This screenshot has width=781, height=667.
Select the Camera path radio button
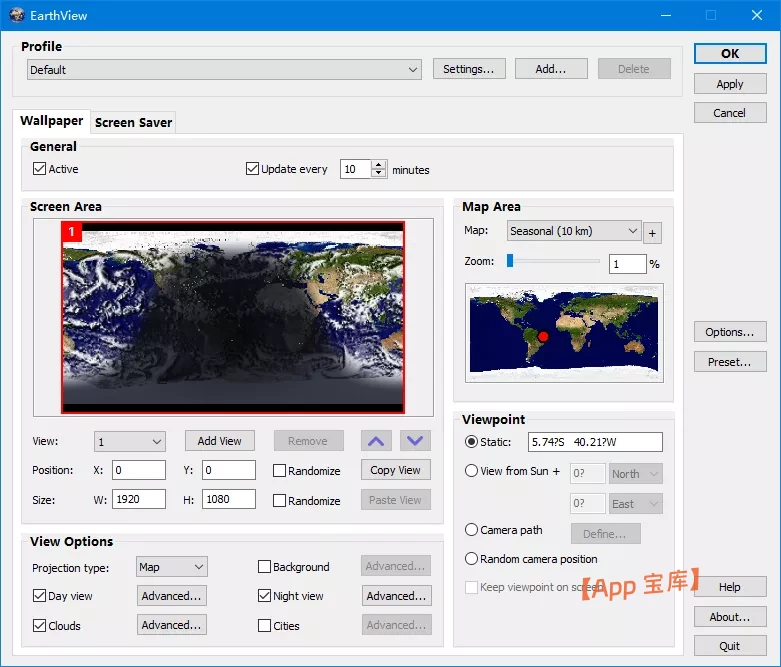472,530
